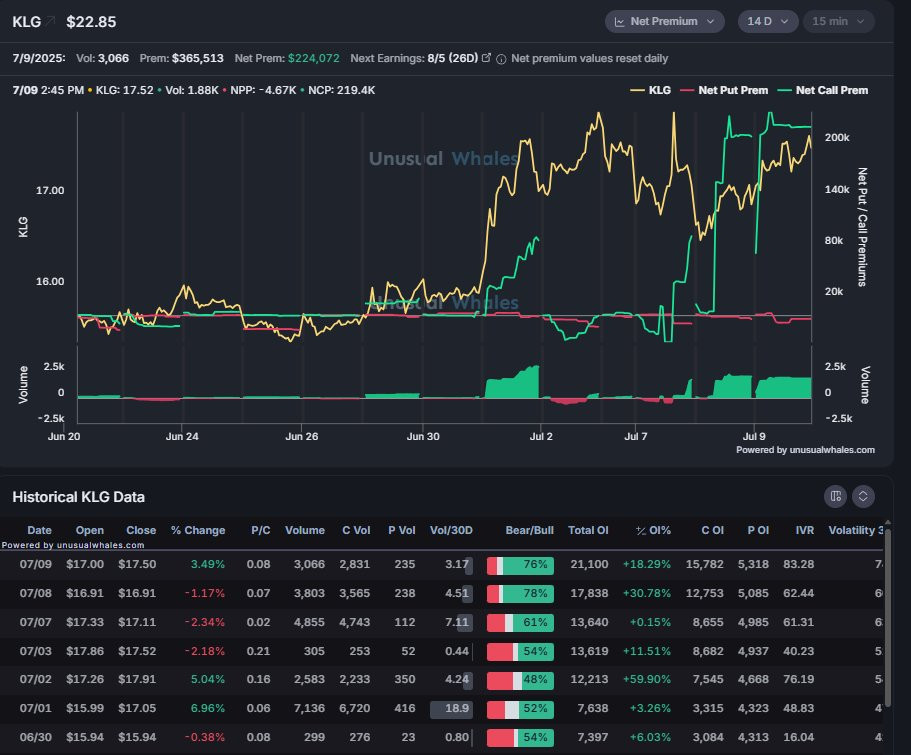Open the 15 min interval dropdown
Screen dimensions: 911x755
coord(838,22)
